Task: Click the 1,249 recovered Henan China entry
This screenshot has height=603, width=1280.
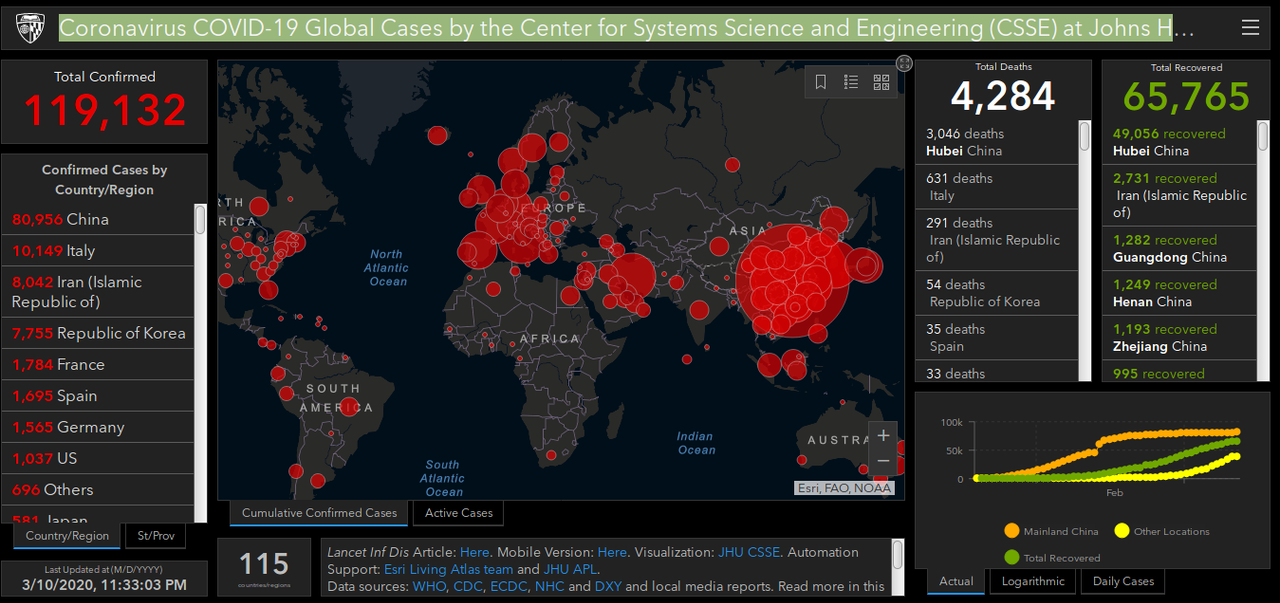Action: pyautogui.click(x=1180, y=293)
